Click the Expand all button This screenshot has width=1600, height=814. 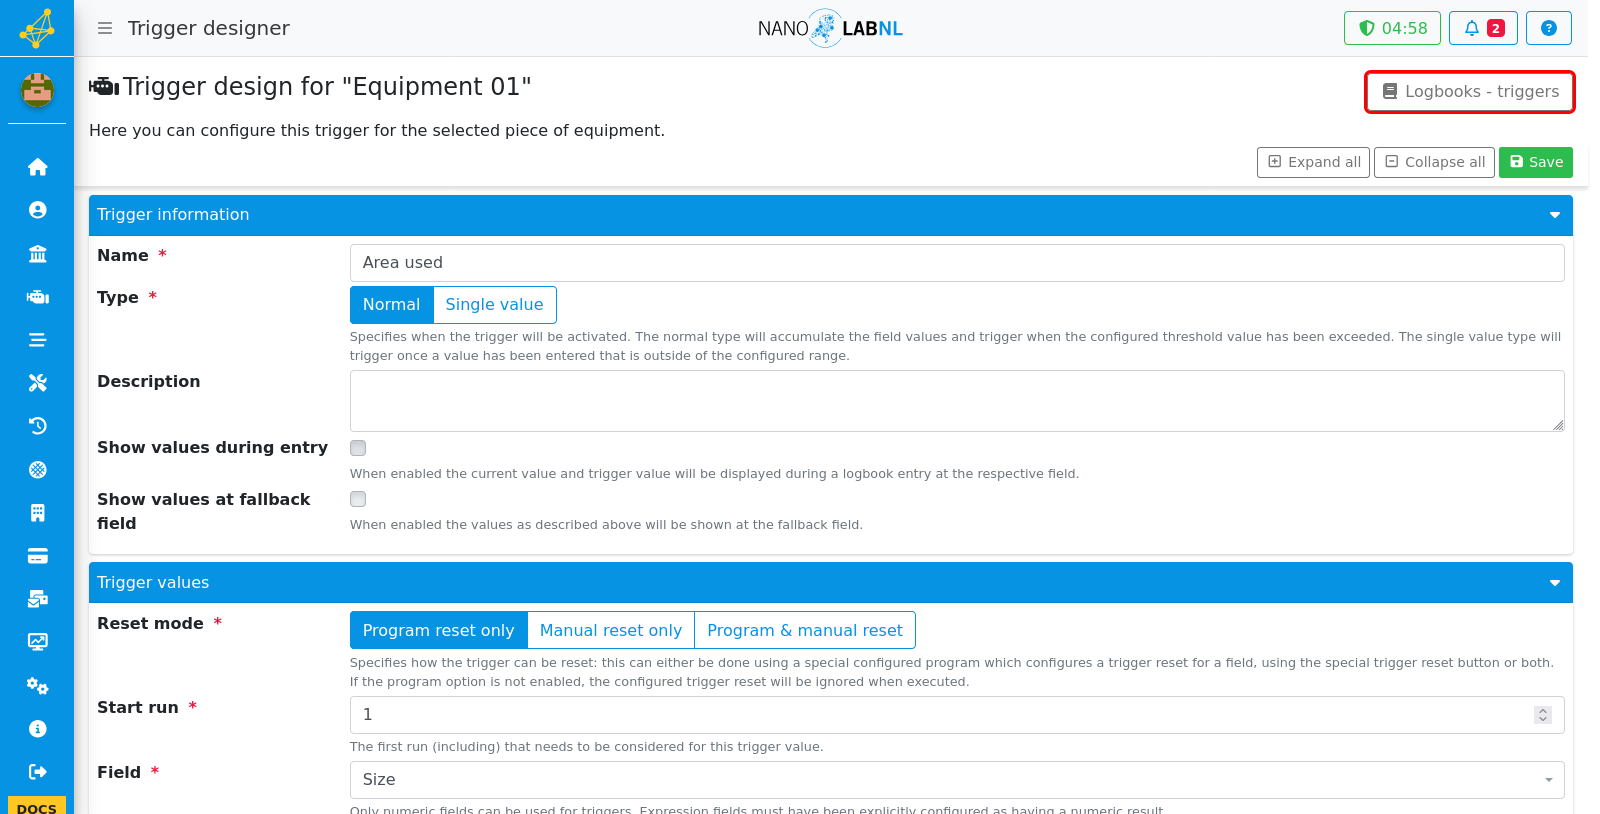tap(1313, 162)
